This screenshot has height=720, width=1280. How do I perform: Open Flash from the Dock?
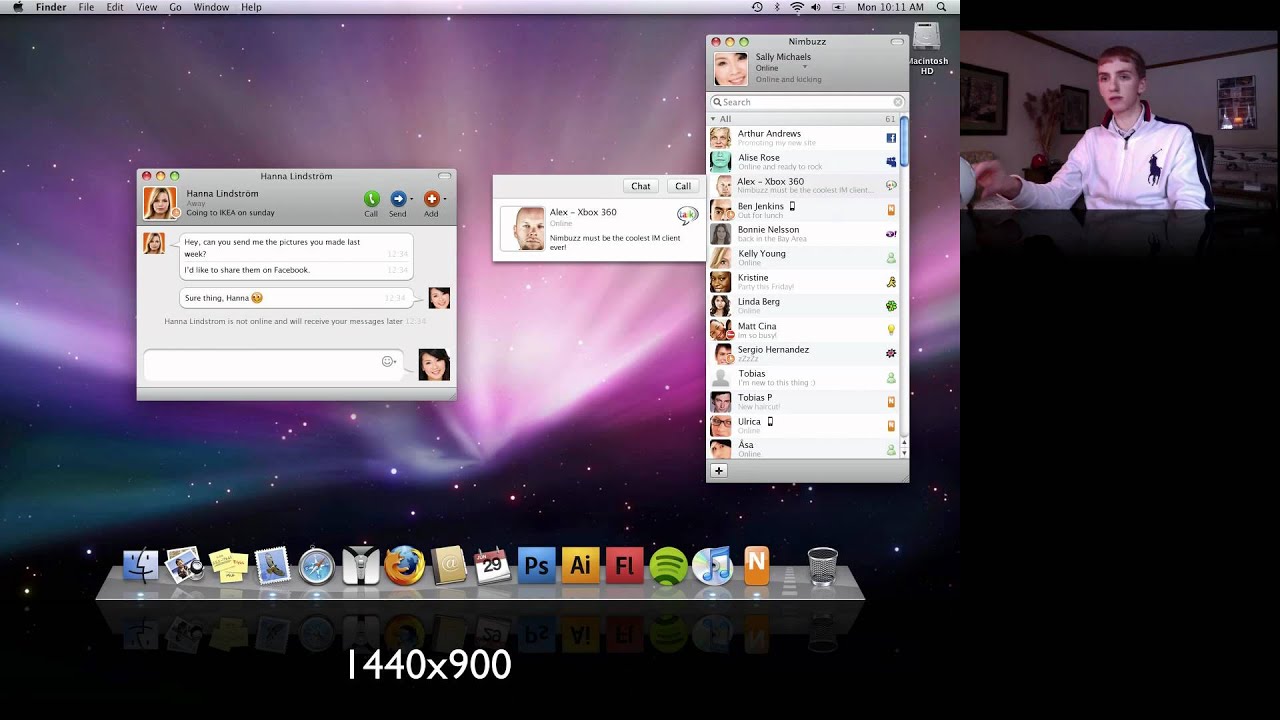click(x=624, y=566)
